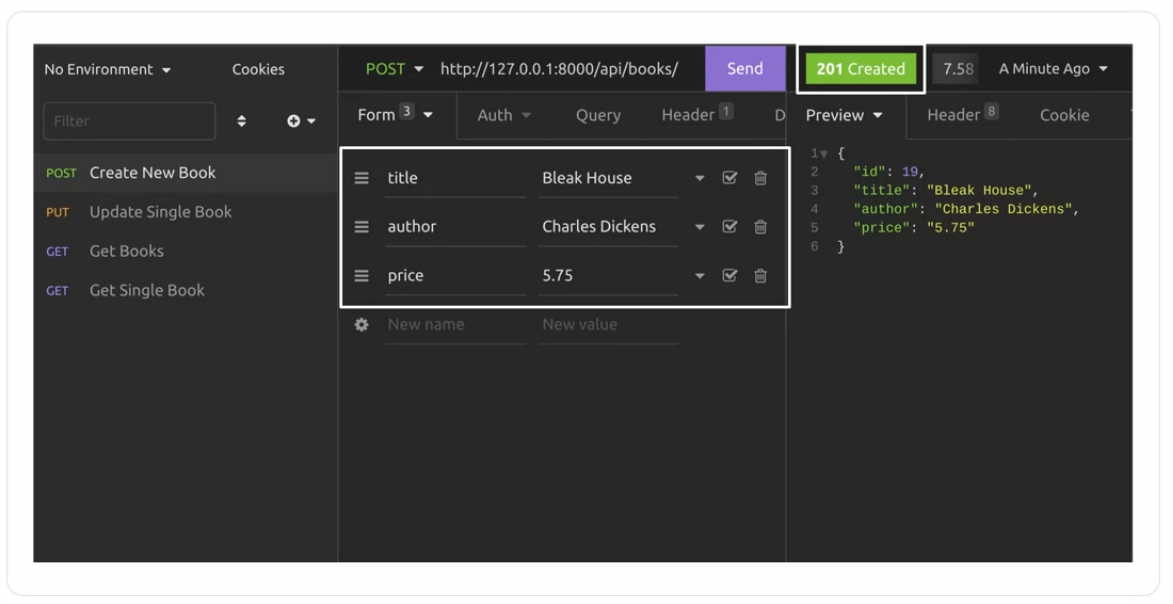Open the plus create-request menu
This screenshot has height=604, width=1173.
301,121
